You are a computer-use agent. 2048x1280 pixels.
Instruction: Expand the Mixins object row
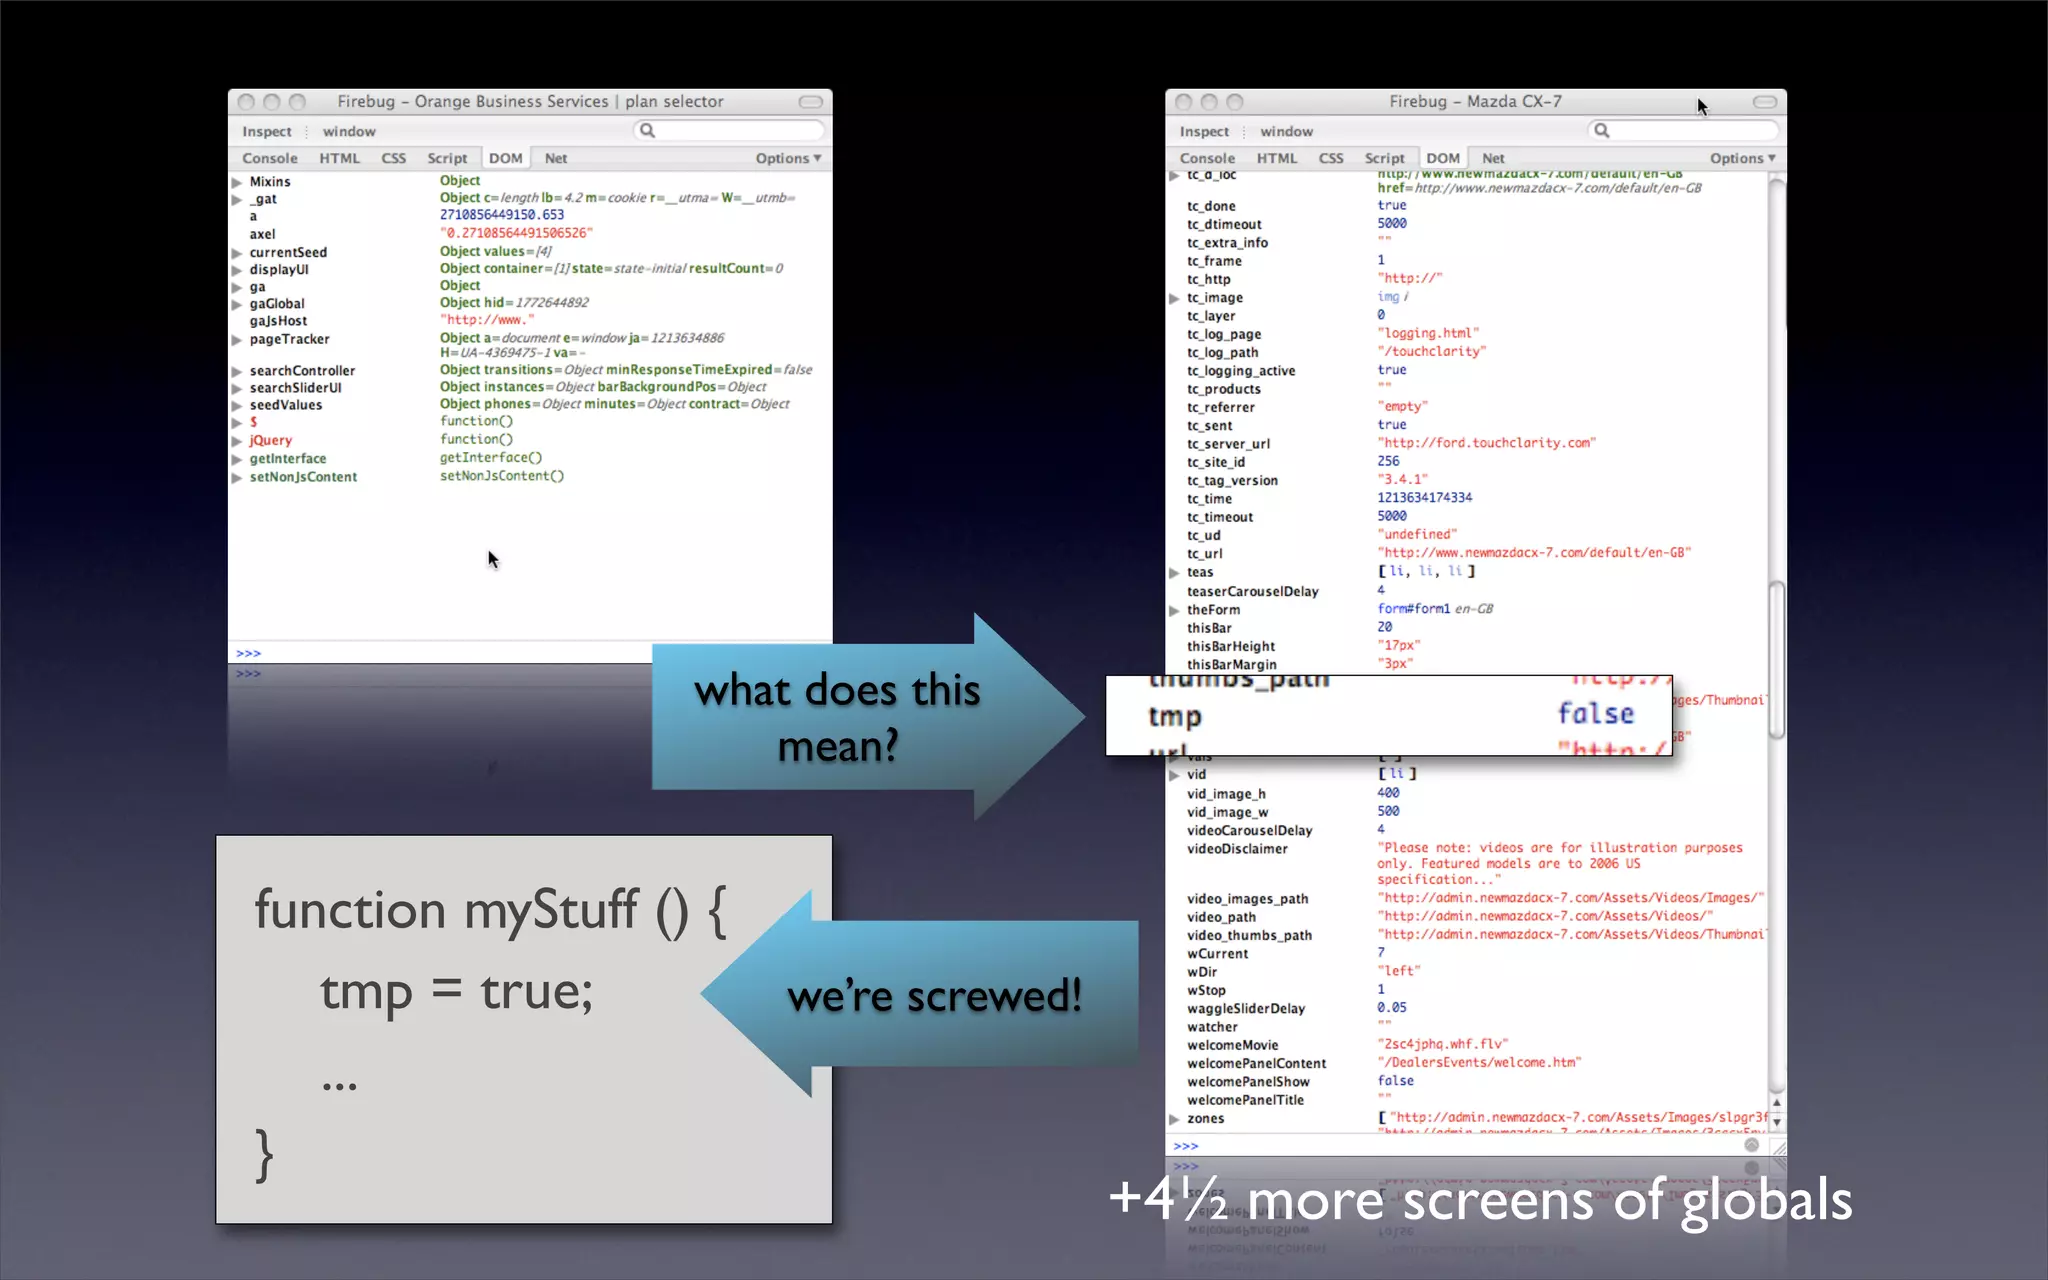tap(237, 182)
